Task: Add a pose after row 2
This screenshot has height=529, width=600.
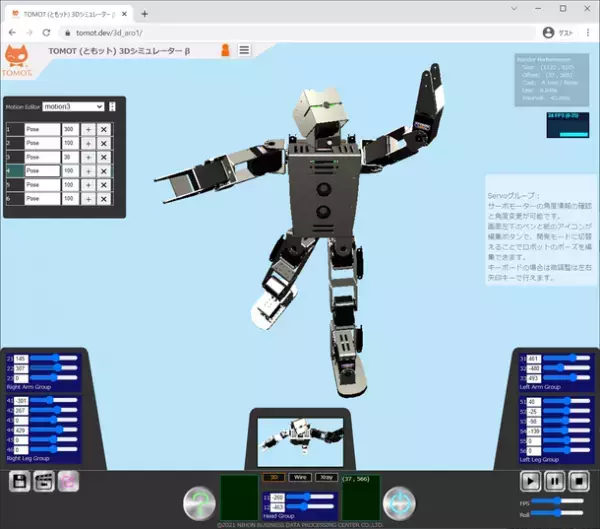Action: (88, 143)
